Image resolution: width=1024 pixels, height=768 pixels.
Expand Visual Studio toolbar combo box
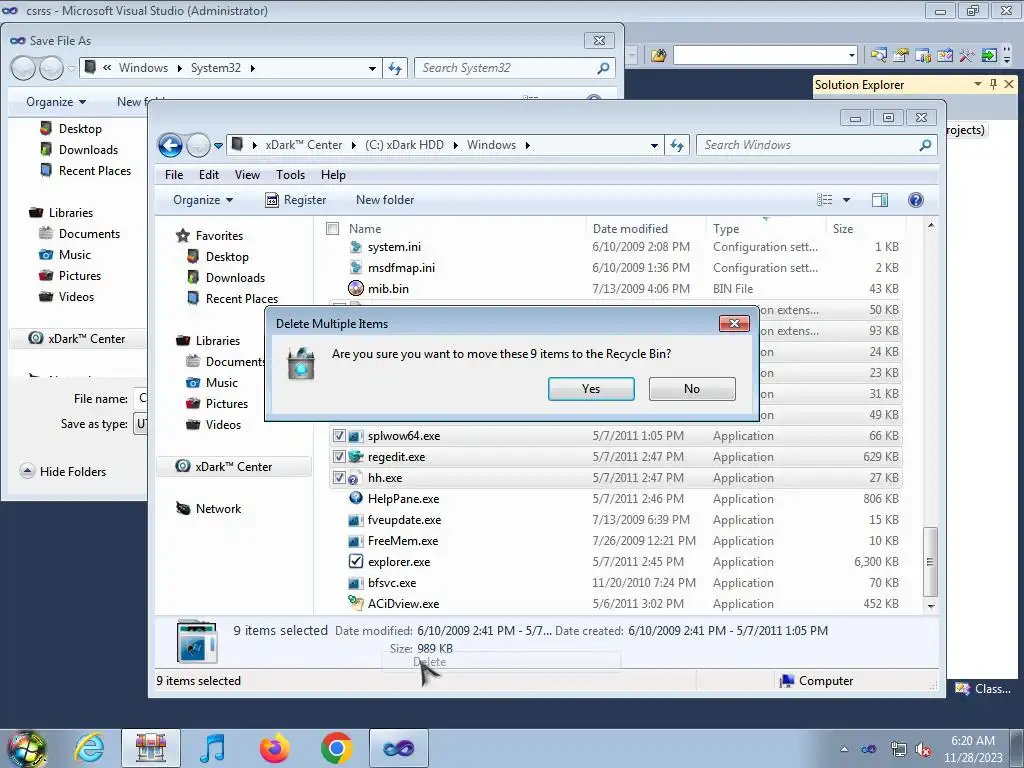pos(852,56)
